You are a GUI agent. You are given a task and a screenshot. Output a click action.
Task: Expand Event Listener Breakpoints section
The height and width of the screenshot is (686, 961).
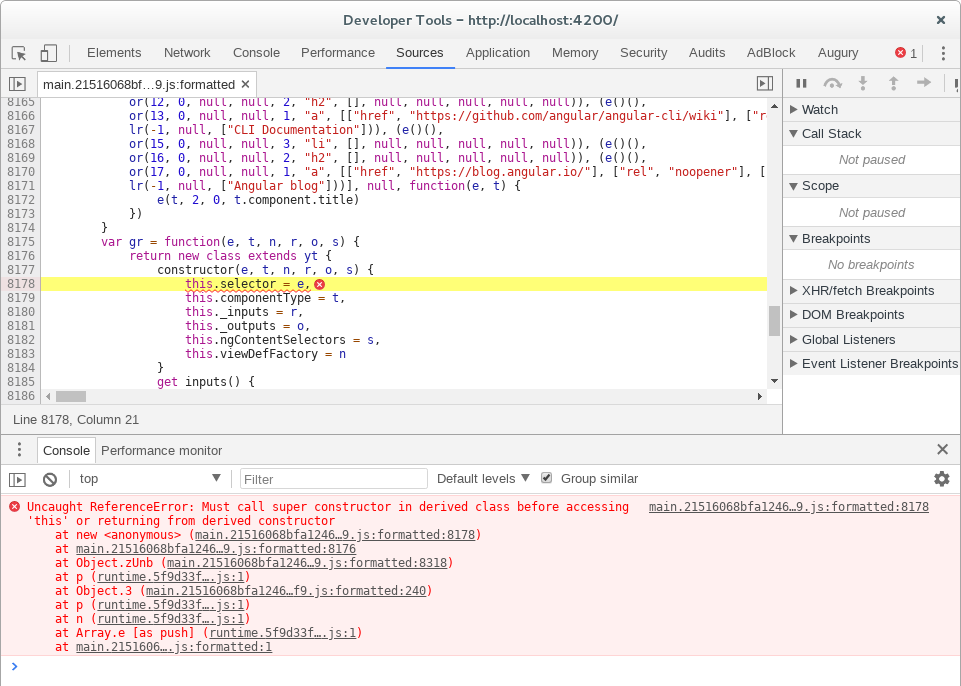click(872, 364)
